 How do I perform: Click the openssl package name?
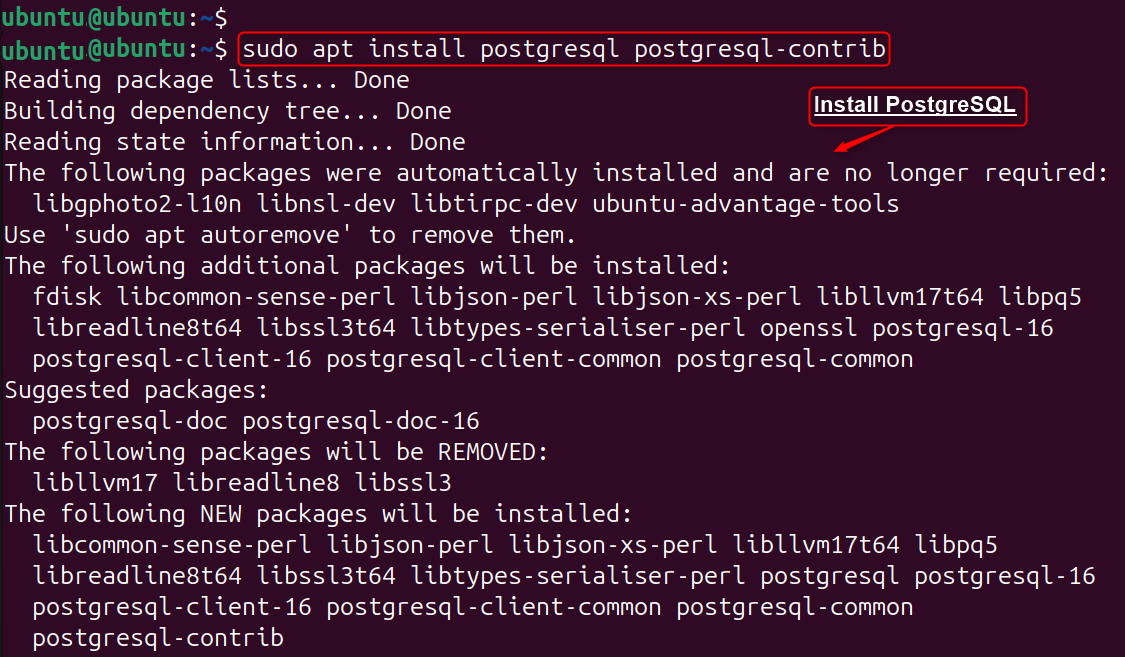point(808,328)
